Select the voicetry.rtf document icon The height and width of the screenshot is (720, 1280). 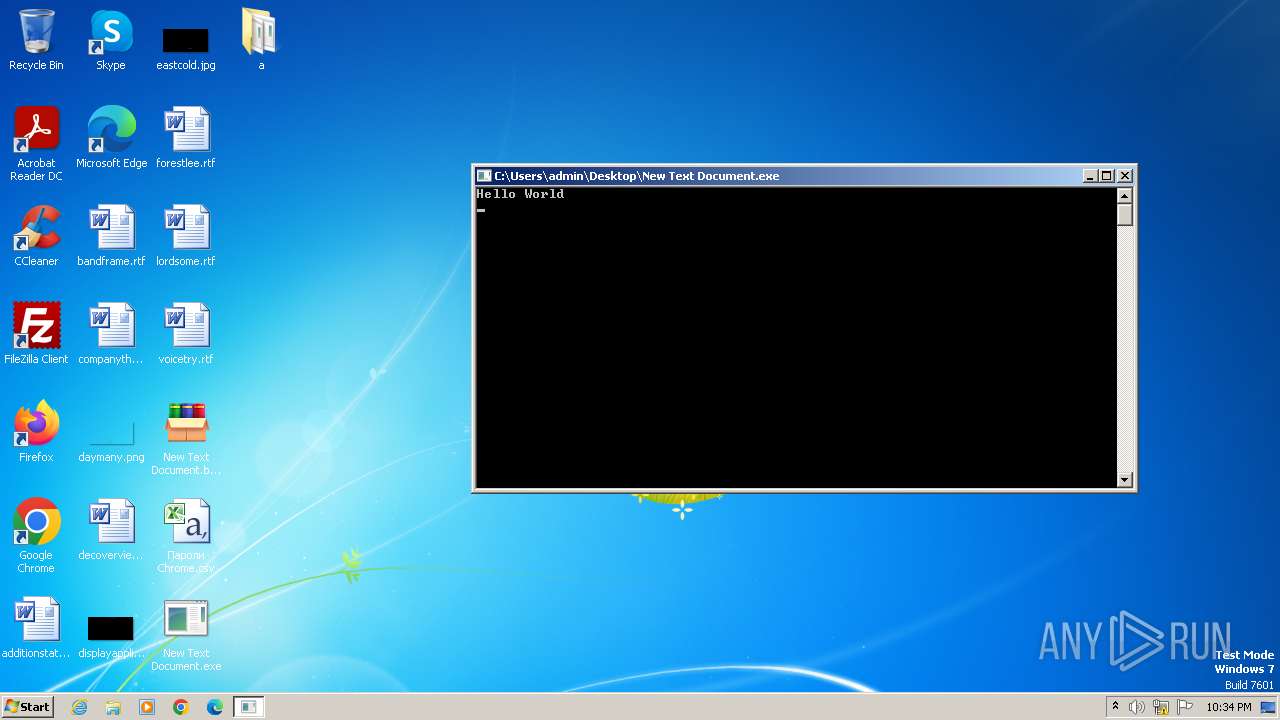[x=186, y=334]
